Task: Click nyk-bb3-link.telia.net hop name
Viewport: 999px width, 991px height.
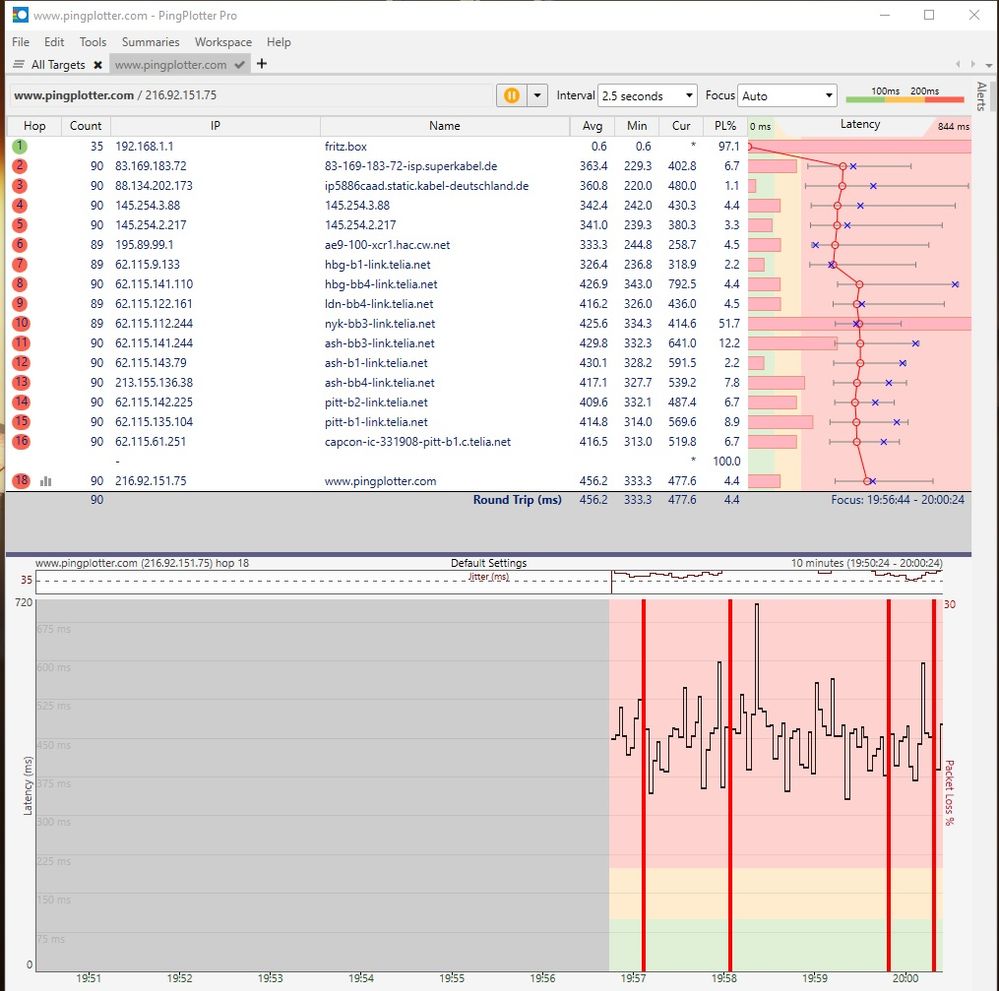Action: point(380,324)
